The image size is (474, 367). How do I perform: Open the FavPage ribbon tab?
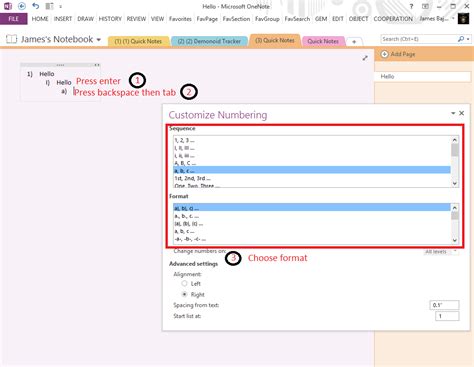coord(207,19)
